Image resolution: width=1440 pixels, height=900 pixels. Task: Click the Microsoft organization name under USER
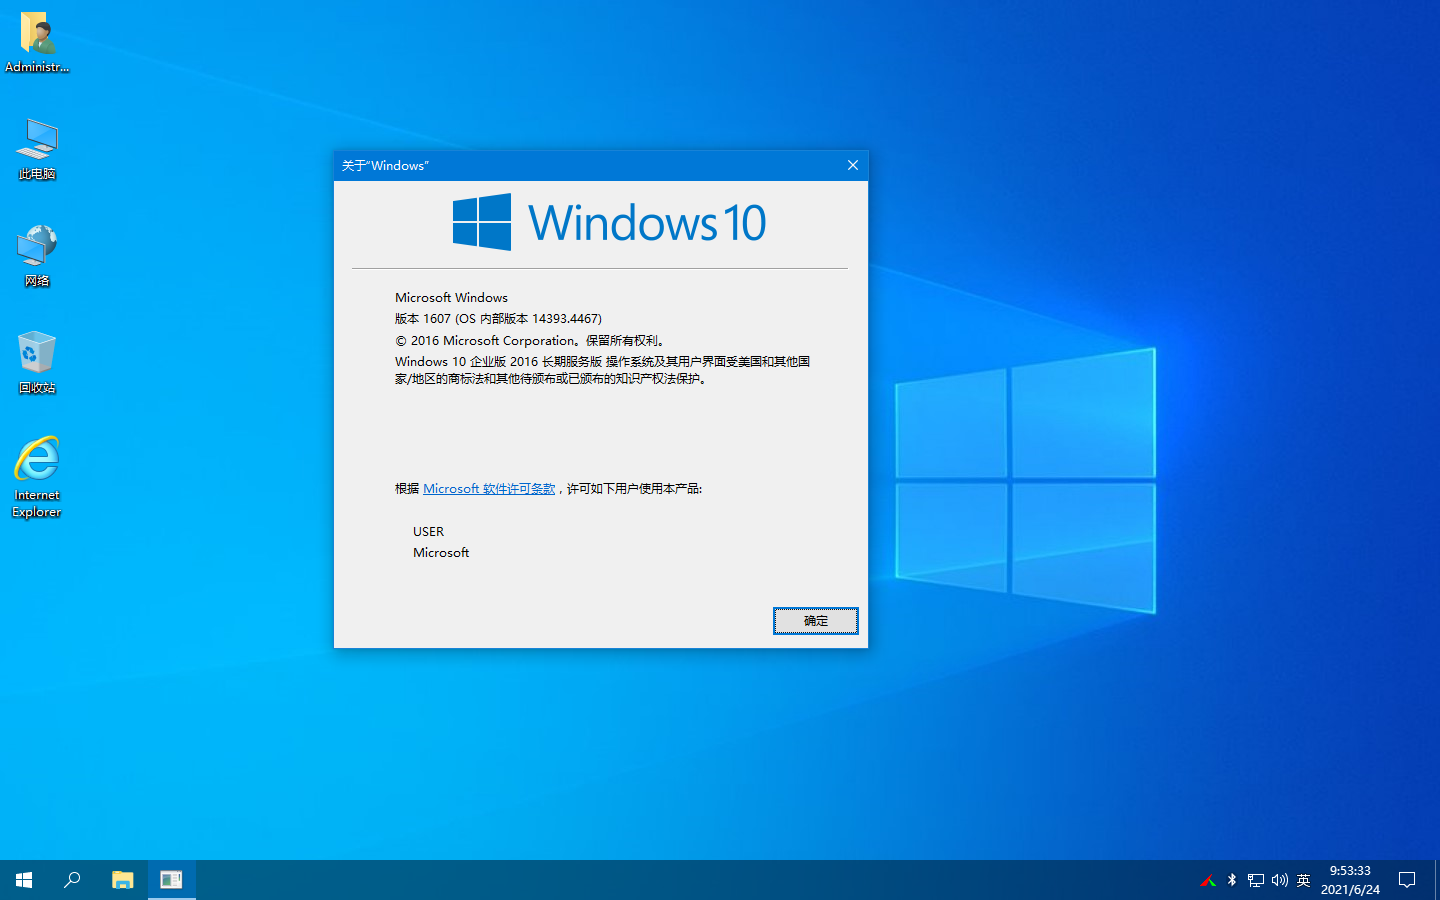coord(441,553)
